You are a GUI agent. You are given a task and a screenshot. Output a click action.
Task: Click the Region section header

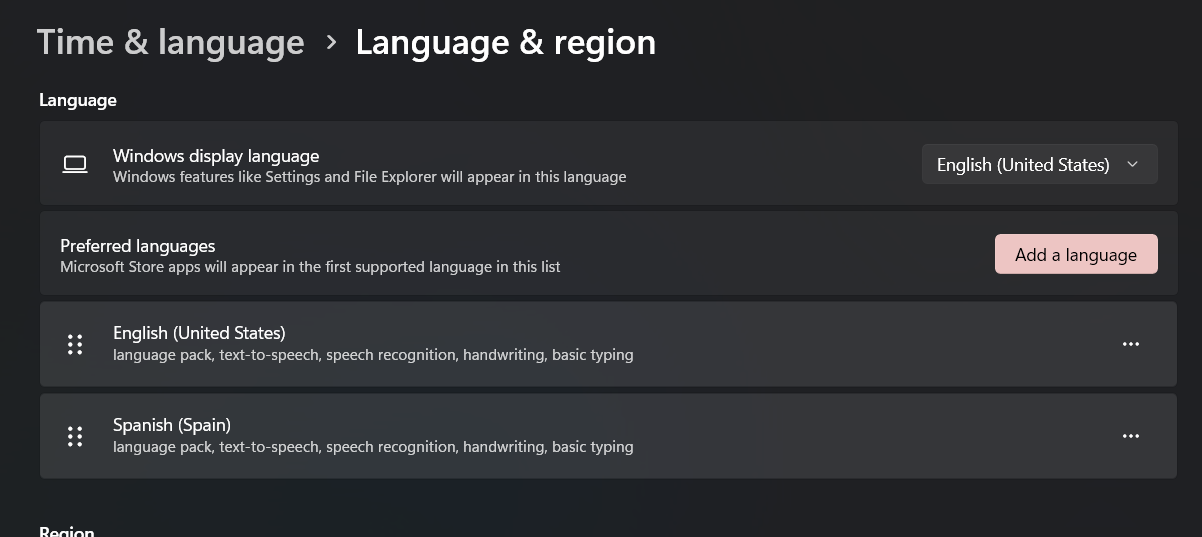pyautogui.click(x=67, y=530)
